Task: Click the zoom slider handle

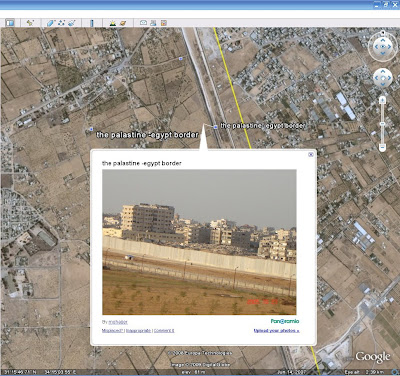Action: (383, 124)
